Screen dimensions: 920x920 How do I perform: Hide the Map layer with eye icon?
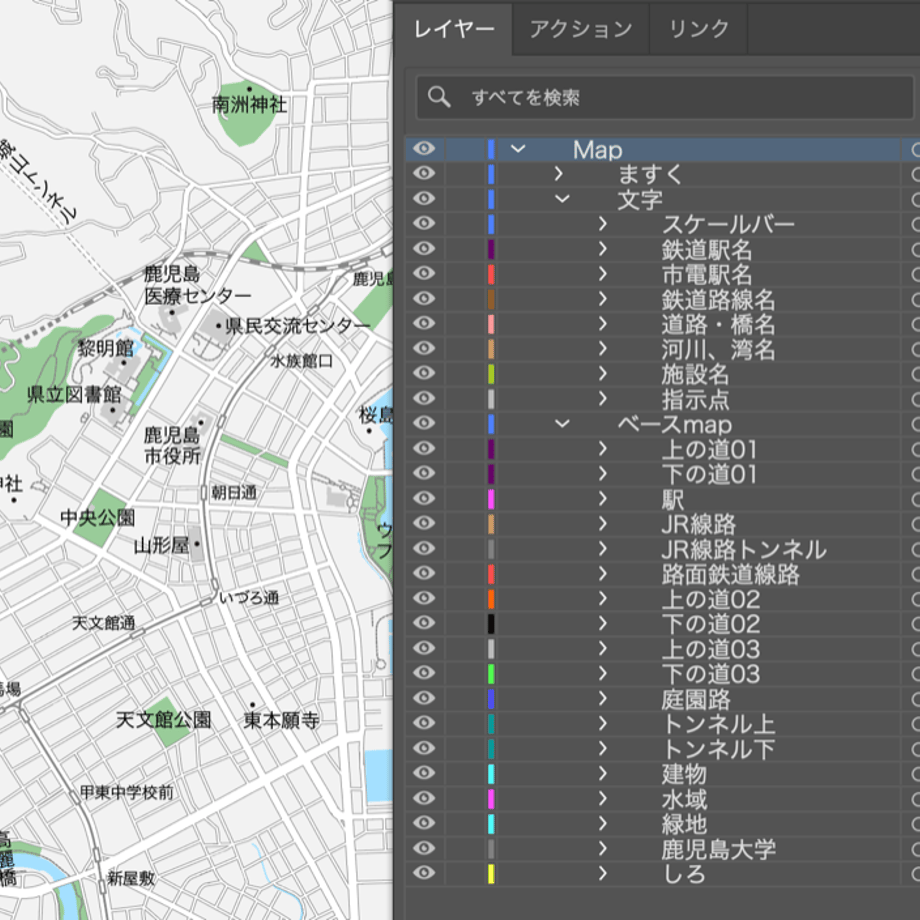click(424, 148)
